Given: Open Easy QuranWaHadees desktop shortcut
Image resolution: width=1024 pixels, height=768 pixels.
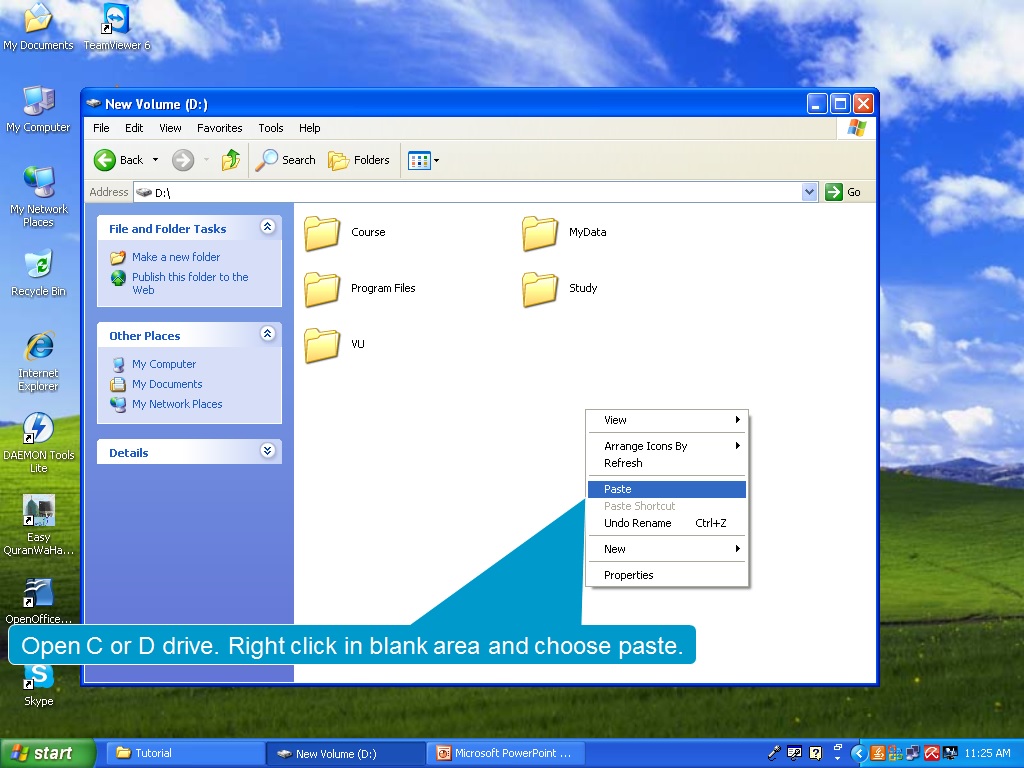Looking at the screenshot, I should pyautogui.click(x=38, y=525).
